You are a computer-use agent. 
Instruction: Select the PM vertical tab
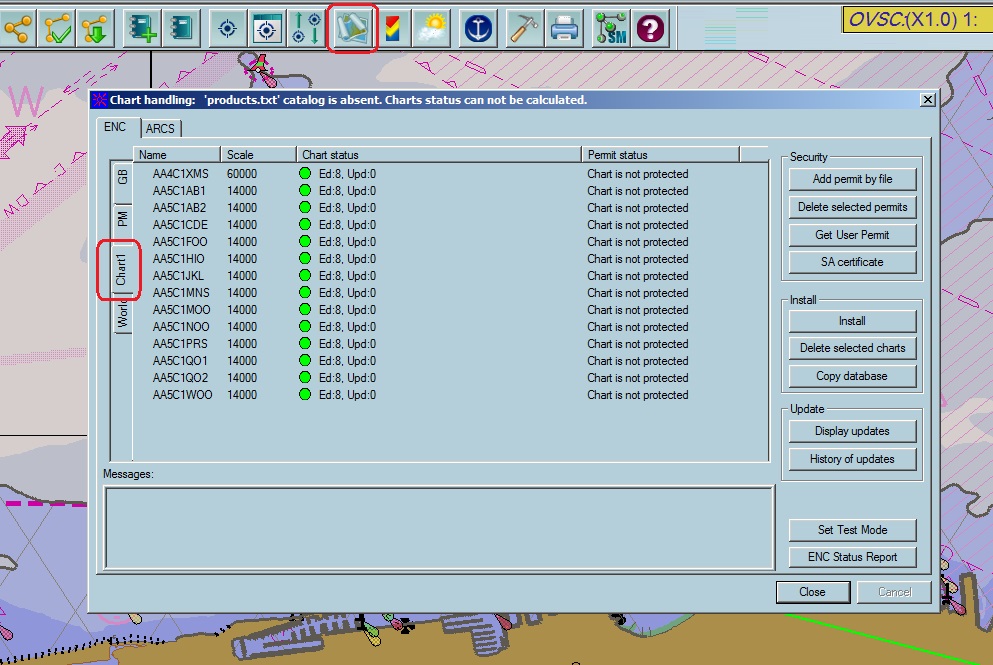(122, 217)
